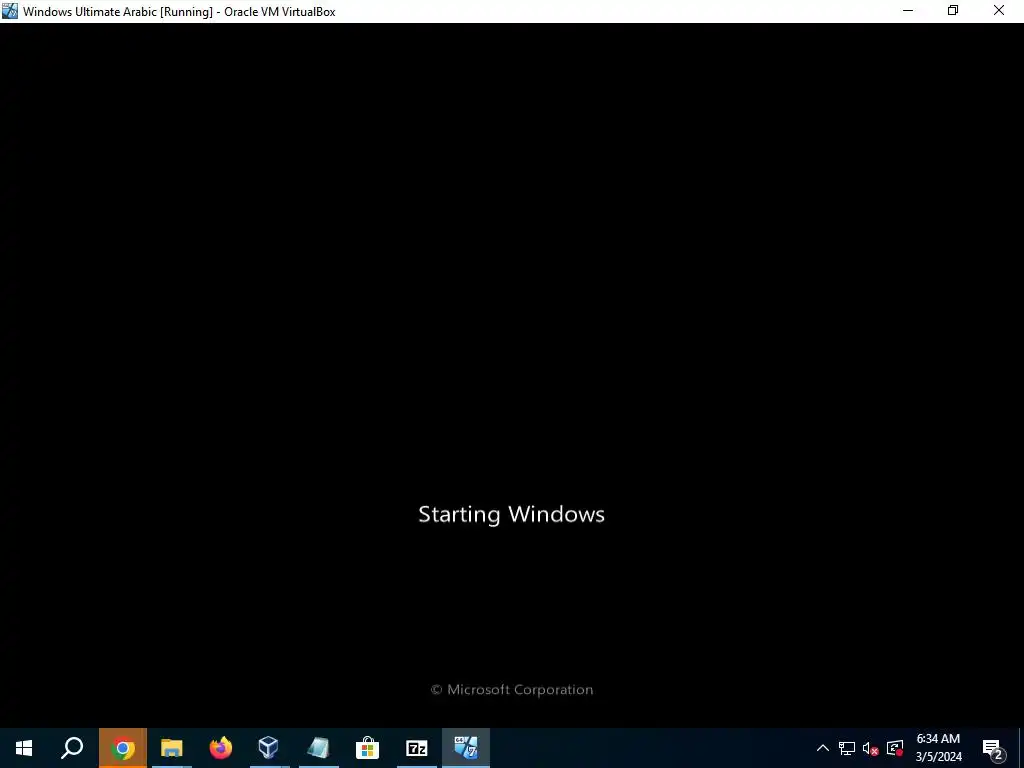Click Show Desktop strip at taskbar end

tap(1021, 748)
